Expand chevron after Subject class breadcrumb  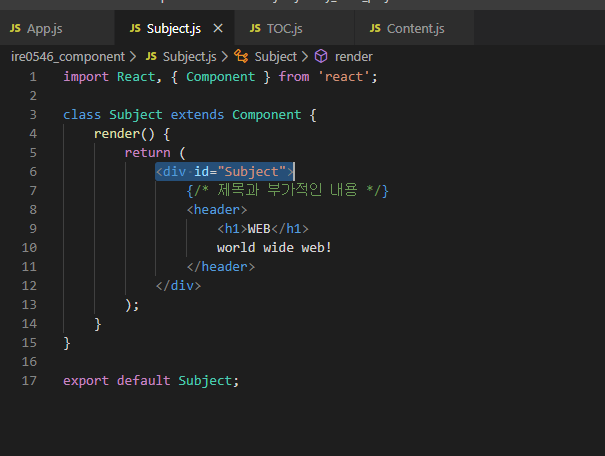305,57
